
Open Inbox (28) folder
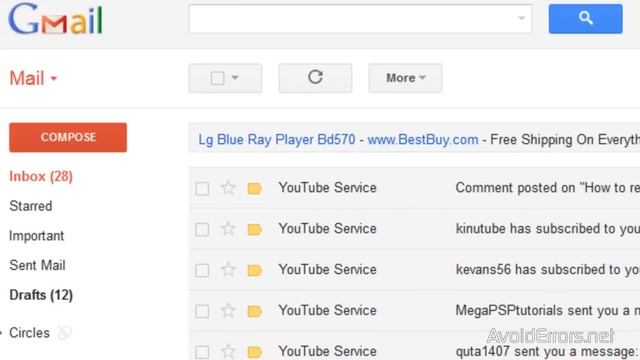click(x=41, y=176)
